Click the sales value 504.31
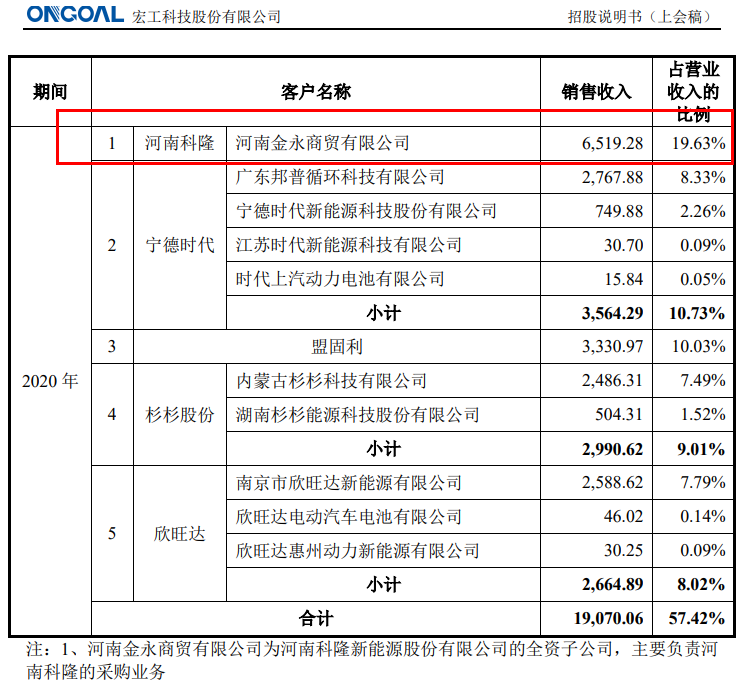This screenshot has width=740, height=681. coord(619,415)
